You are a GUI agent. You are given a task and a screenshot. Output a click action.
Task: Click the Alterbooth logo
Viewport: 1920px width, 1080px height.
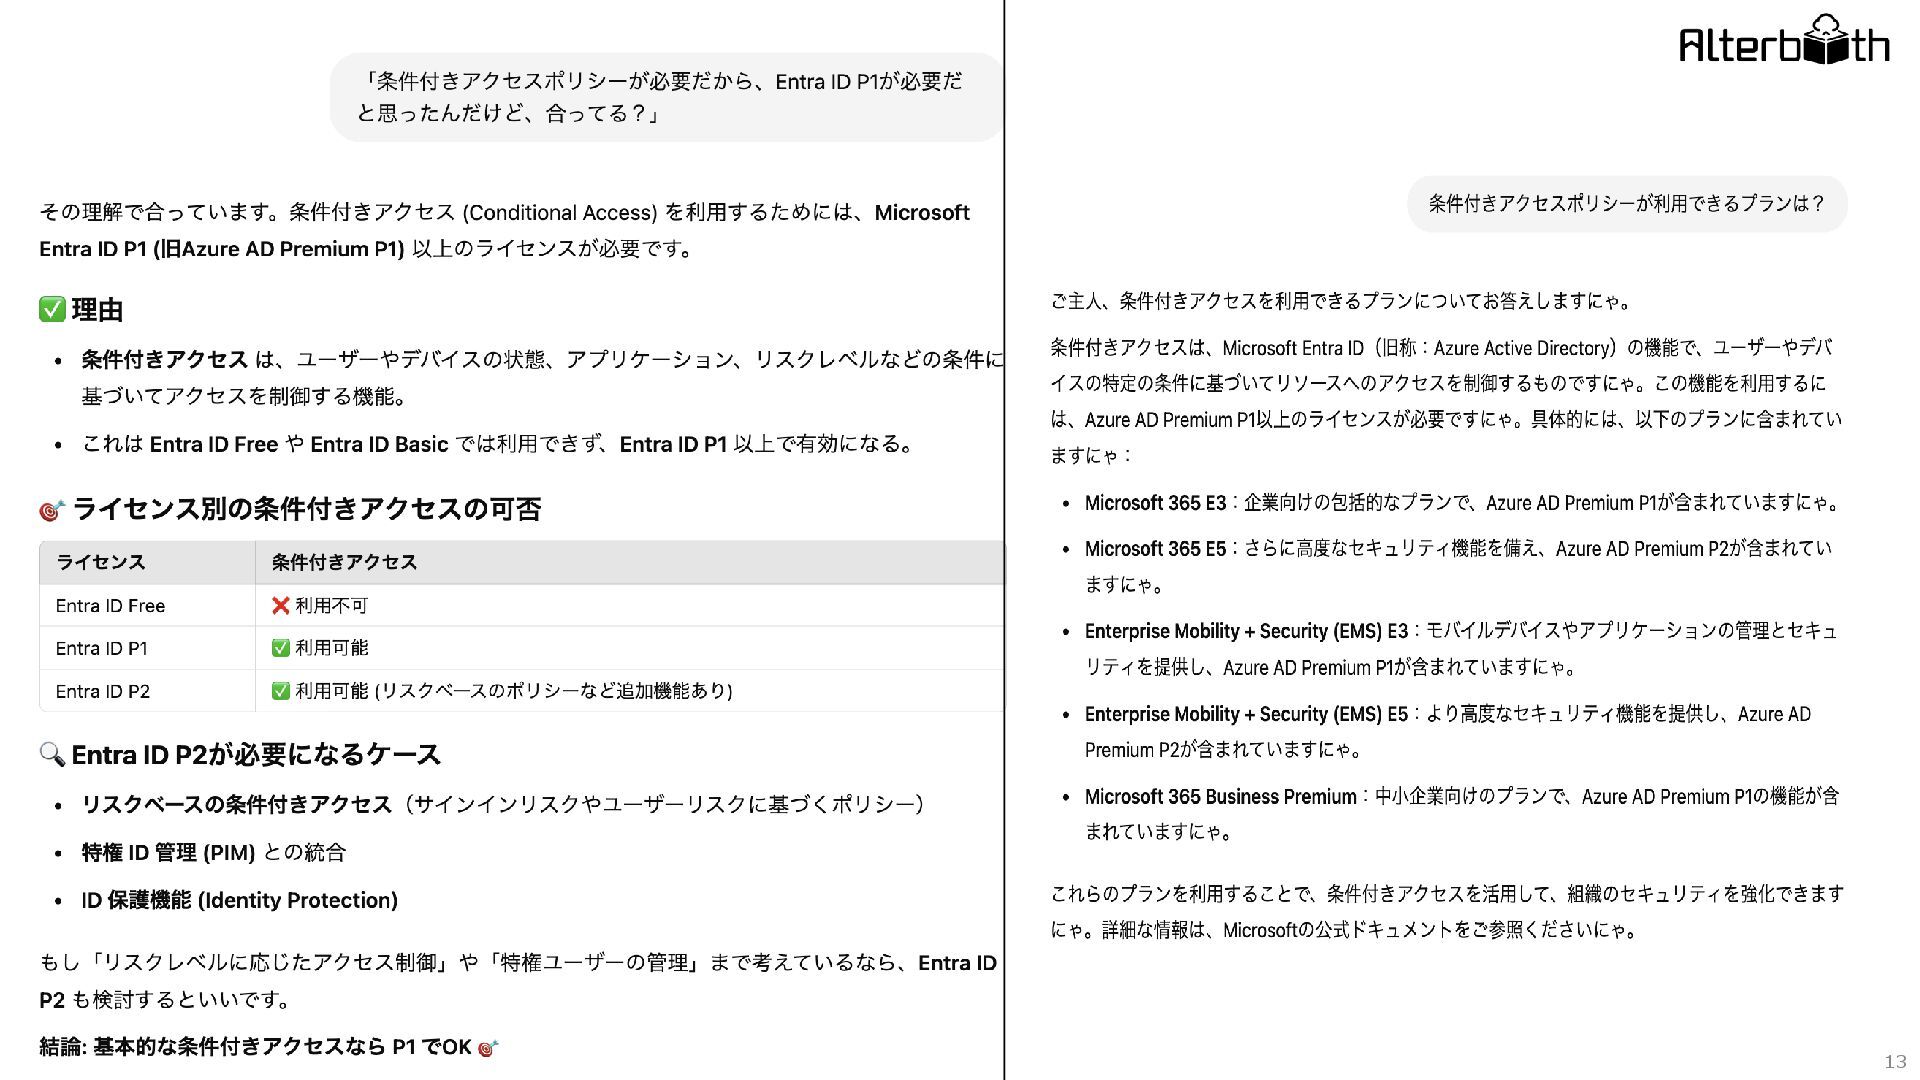1784,42
